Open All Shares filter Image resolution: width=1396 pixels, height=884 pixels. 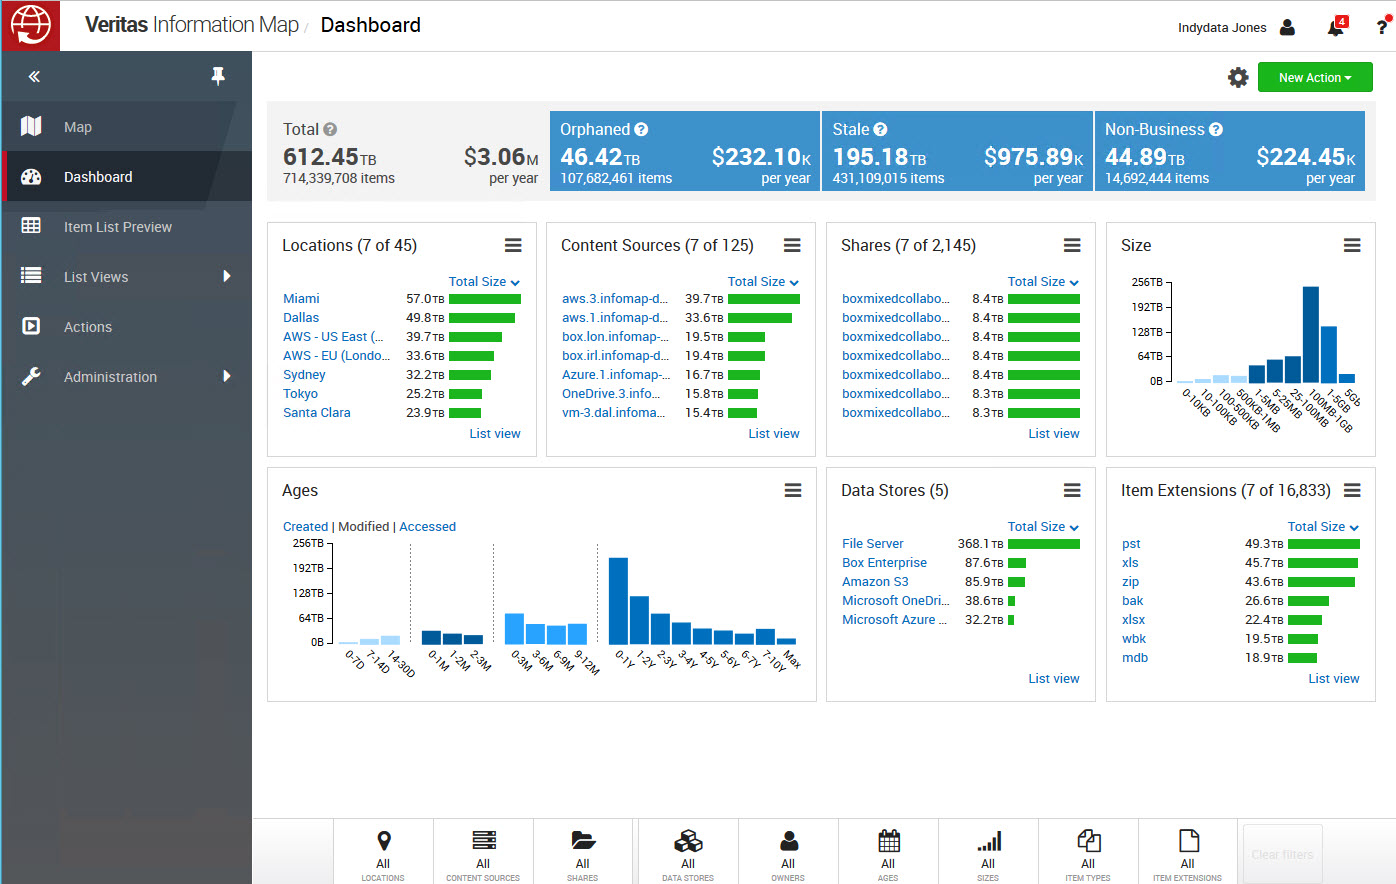click(583, 852)
